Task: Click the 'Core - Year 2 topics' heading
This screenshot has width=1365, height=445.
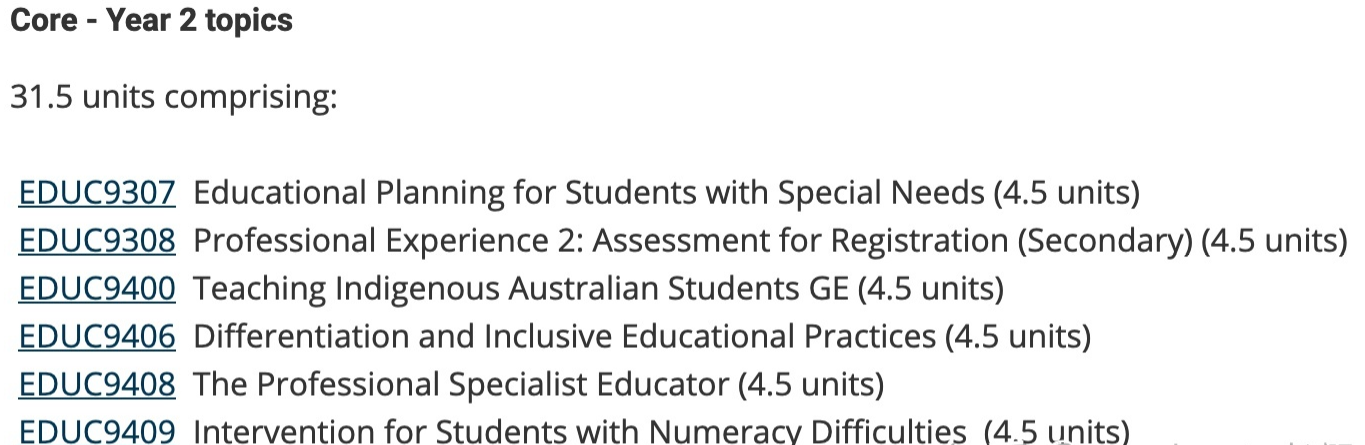Action: (151, 21)
